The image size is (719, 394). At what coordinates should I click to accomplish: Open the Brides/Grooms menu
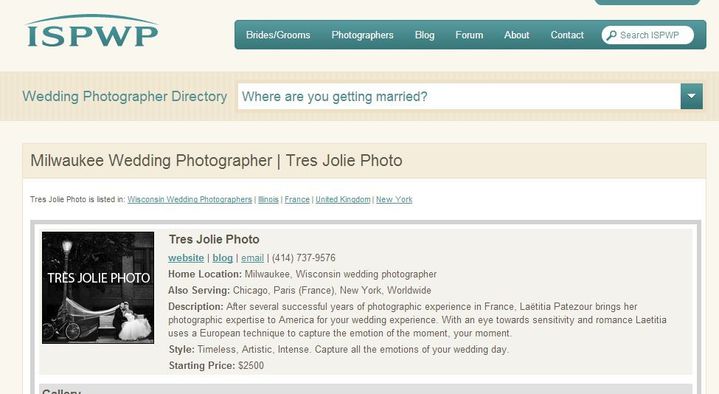click(278, 35)
